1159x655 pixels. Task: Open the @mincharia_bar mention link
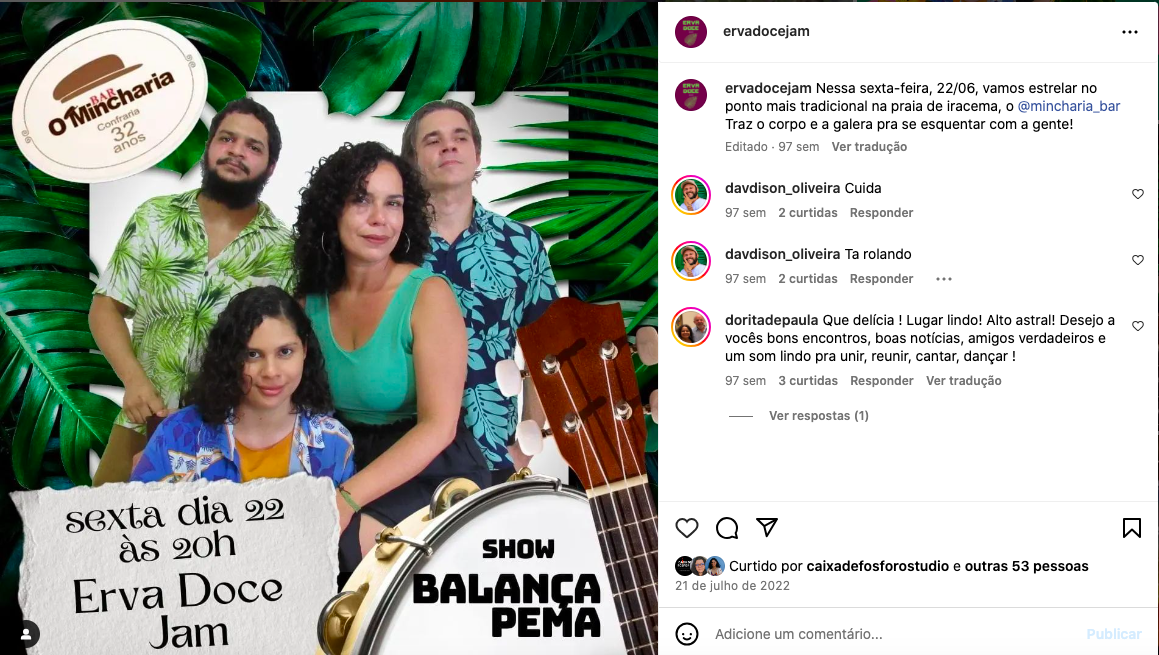tap(1069, 106)
